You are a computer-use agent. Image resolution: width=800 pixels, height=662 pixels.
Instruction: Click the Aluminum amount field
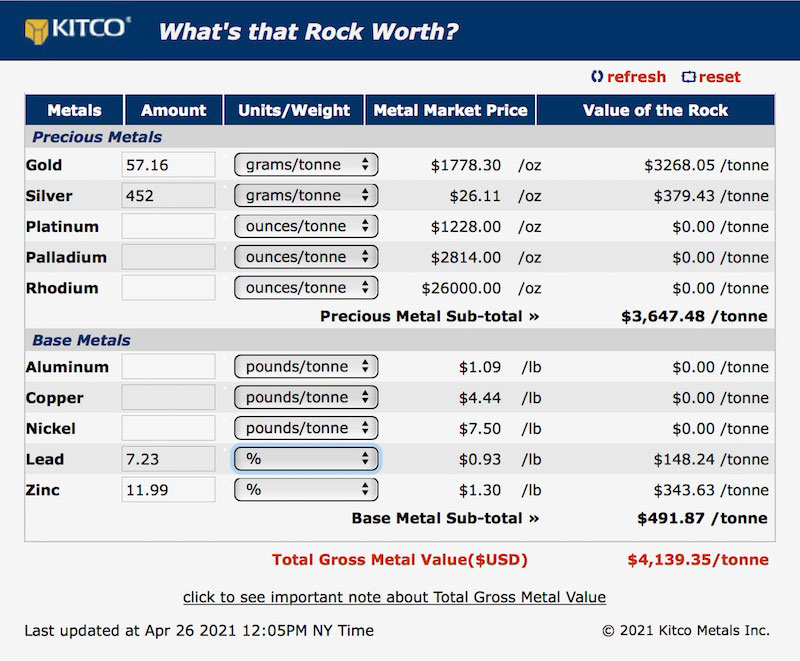tap(168, 367)
